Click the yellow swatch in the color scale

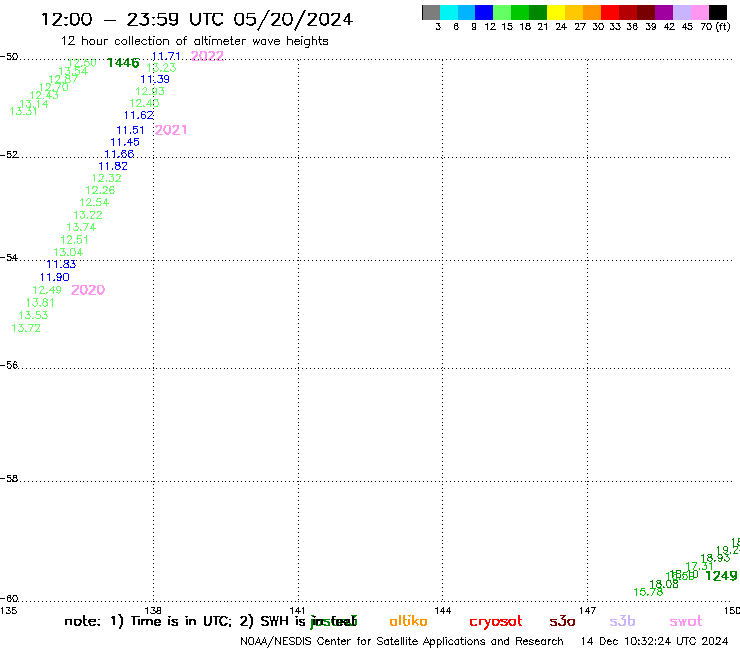tap(556, 12)
